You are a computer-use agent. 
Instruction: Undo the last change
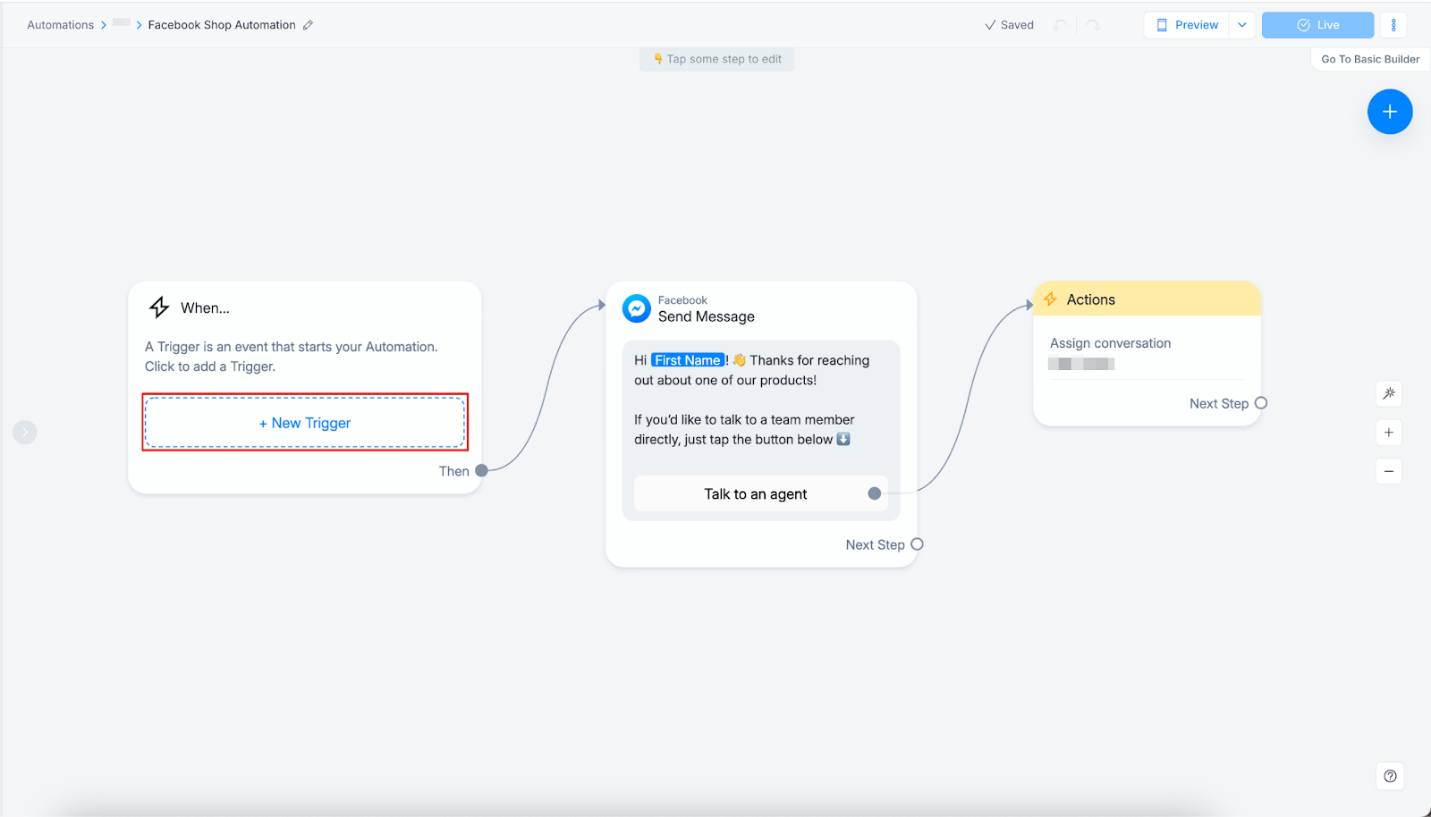(1059, 24)
